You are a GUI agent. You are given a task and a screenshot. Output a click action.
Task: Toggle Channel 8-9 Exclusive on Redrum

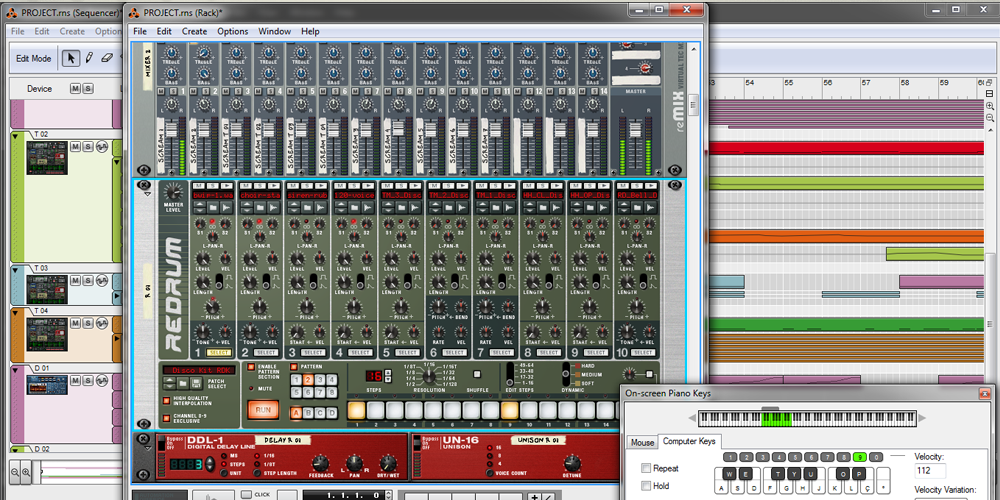167,418
